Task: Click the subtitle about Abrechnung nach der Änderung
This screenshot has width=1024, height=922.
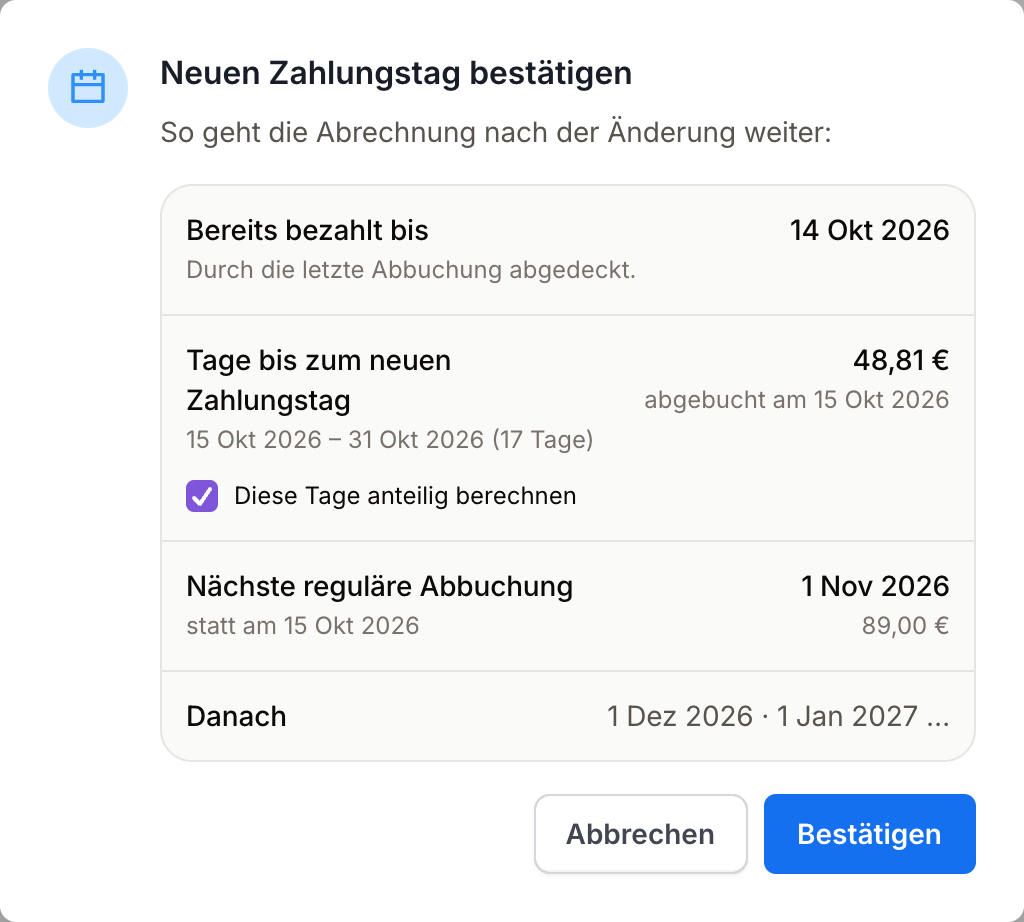Action: [x=496, y=133]
